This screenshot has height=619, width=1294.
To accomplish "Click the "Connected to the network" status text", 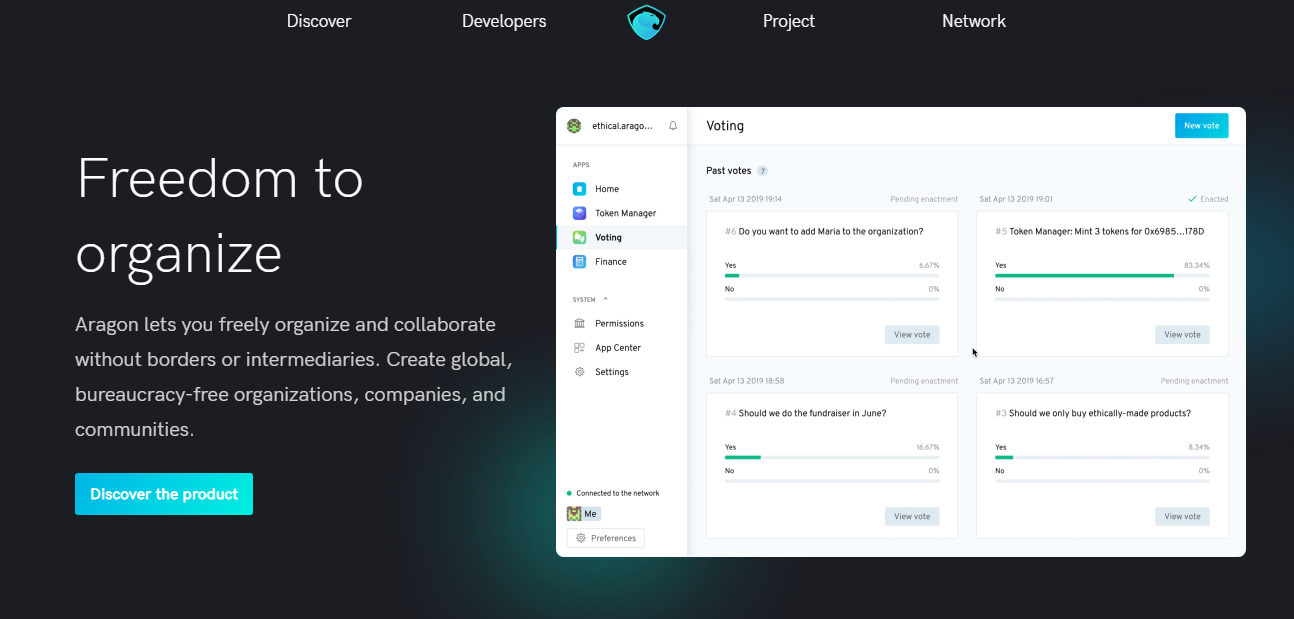I will click(x=617, y=493).
